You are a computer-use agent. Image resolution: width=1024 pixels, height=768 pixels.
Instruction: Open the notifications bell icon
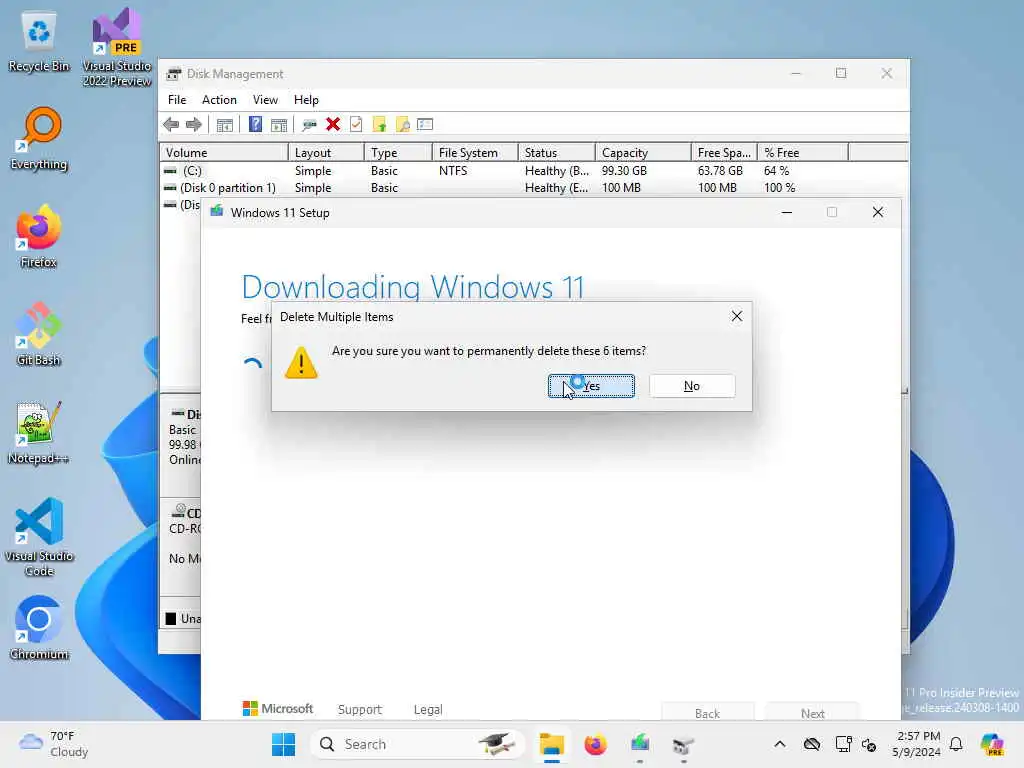click(x=956, y=744)
